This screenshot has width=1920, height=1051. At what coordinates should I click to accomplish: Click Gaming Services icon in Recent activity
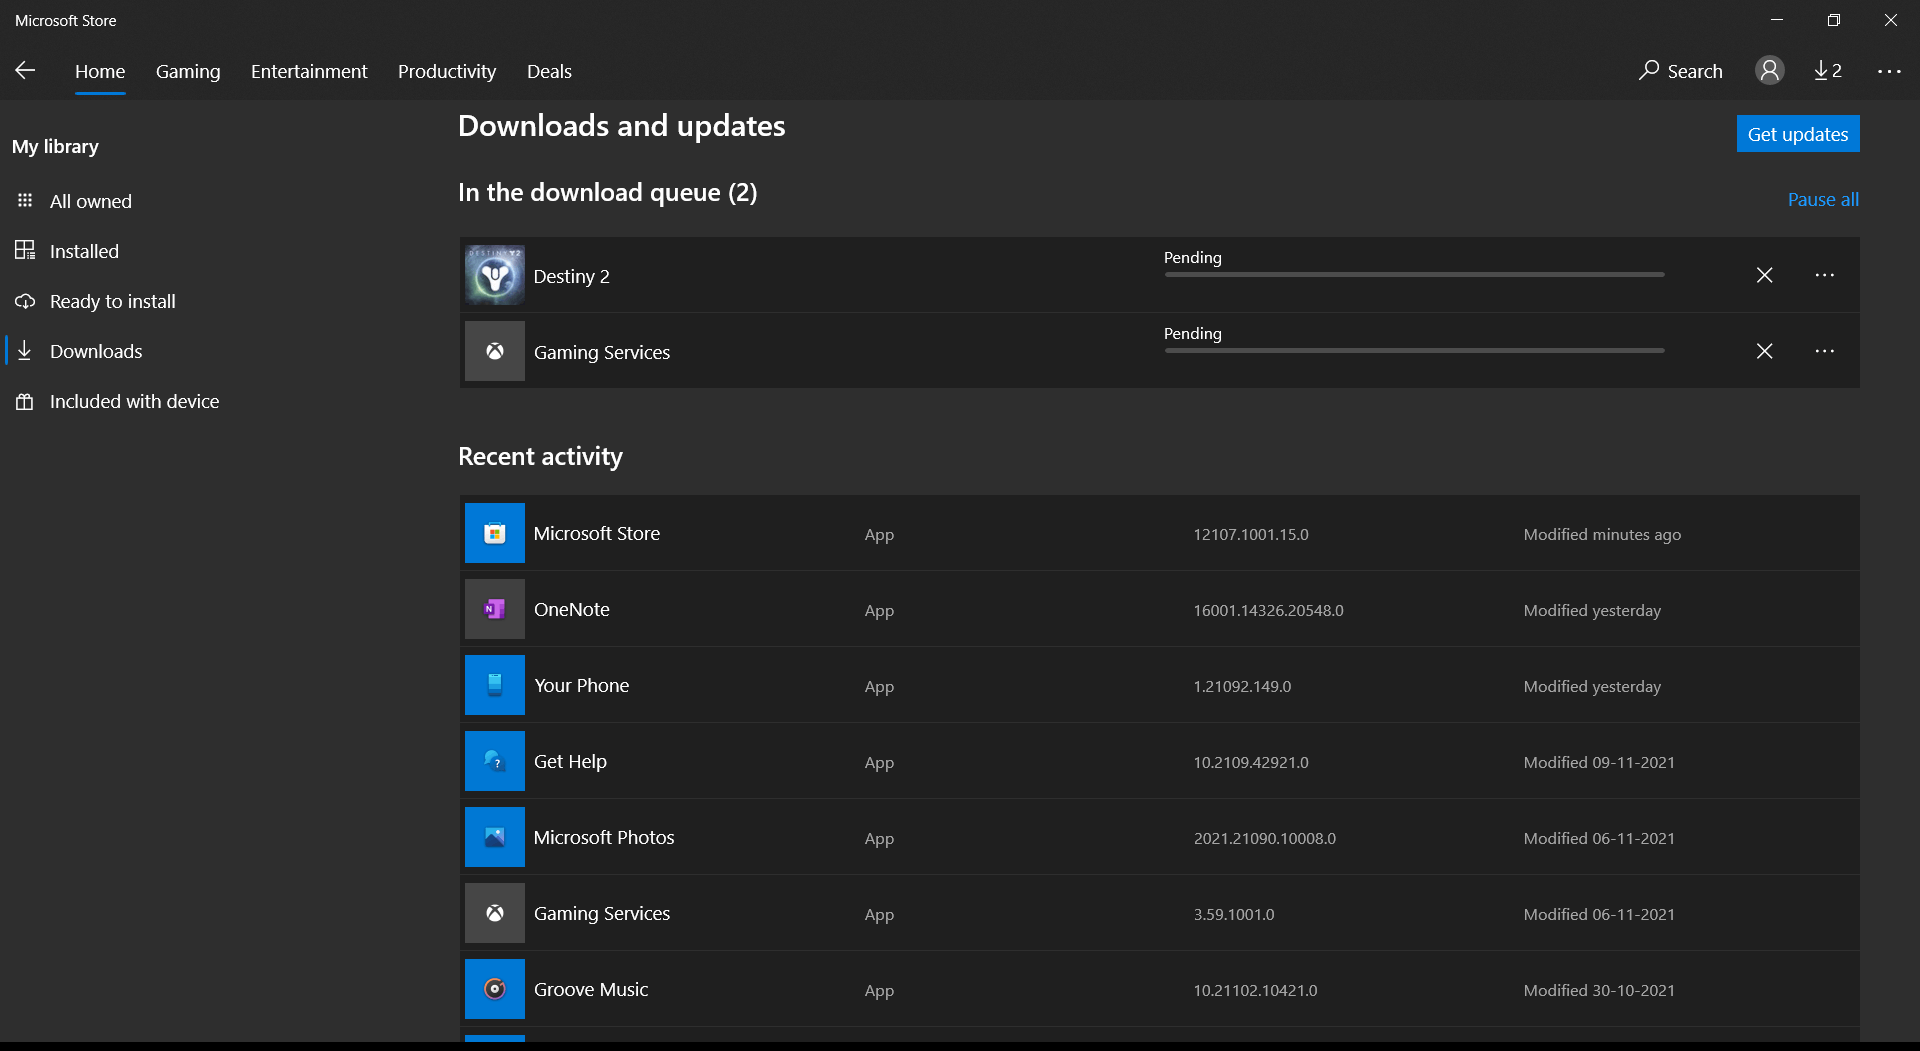coord(495,913)
